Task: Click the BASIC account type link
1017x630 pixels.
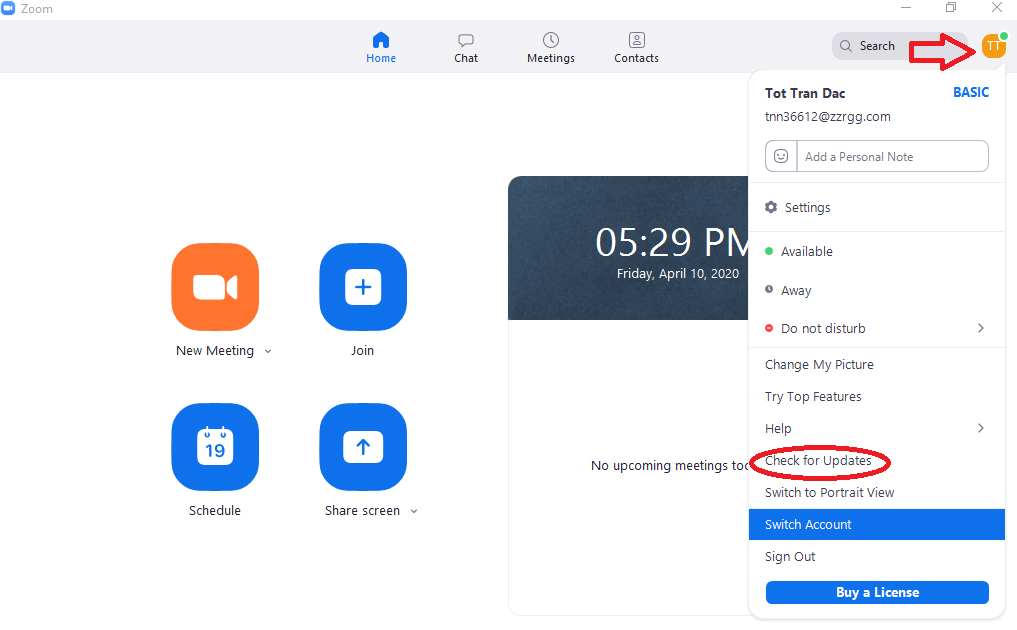Action: [x=970, y=92]
